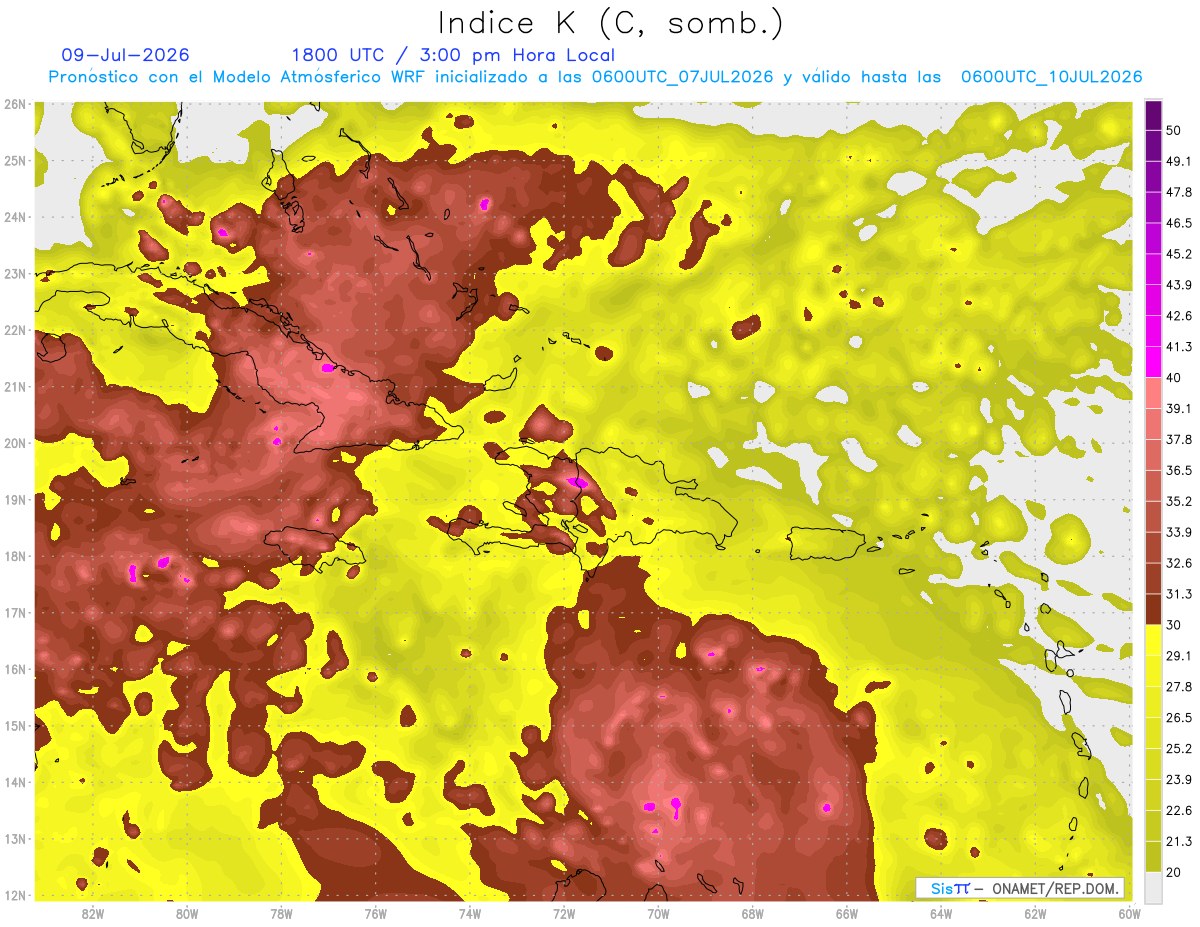The image size is (1200, 927).
Task: Click the colorbar value label 25.2
Action: point(1178,748)
